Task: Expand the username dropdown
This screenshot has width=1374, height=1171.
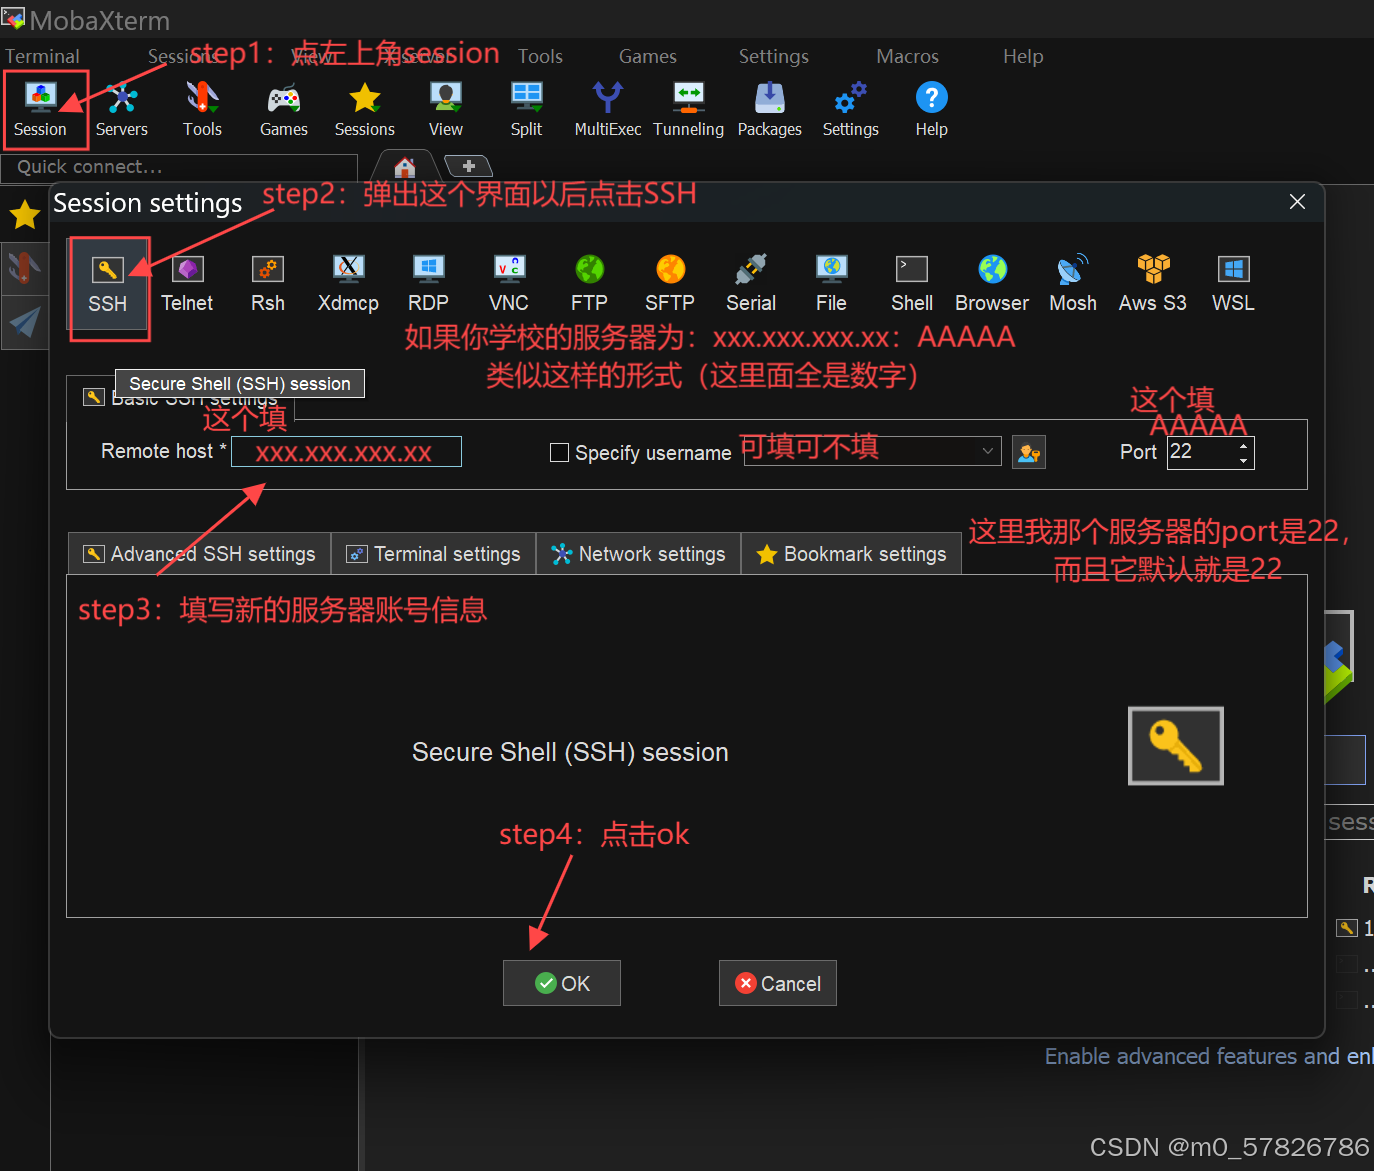Action: (988, 451)
